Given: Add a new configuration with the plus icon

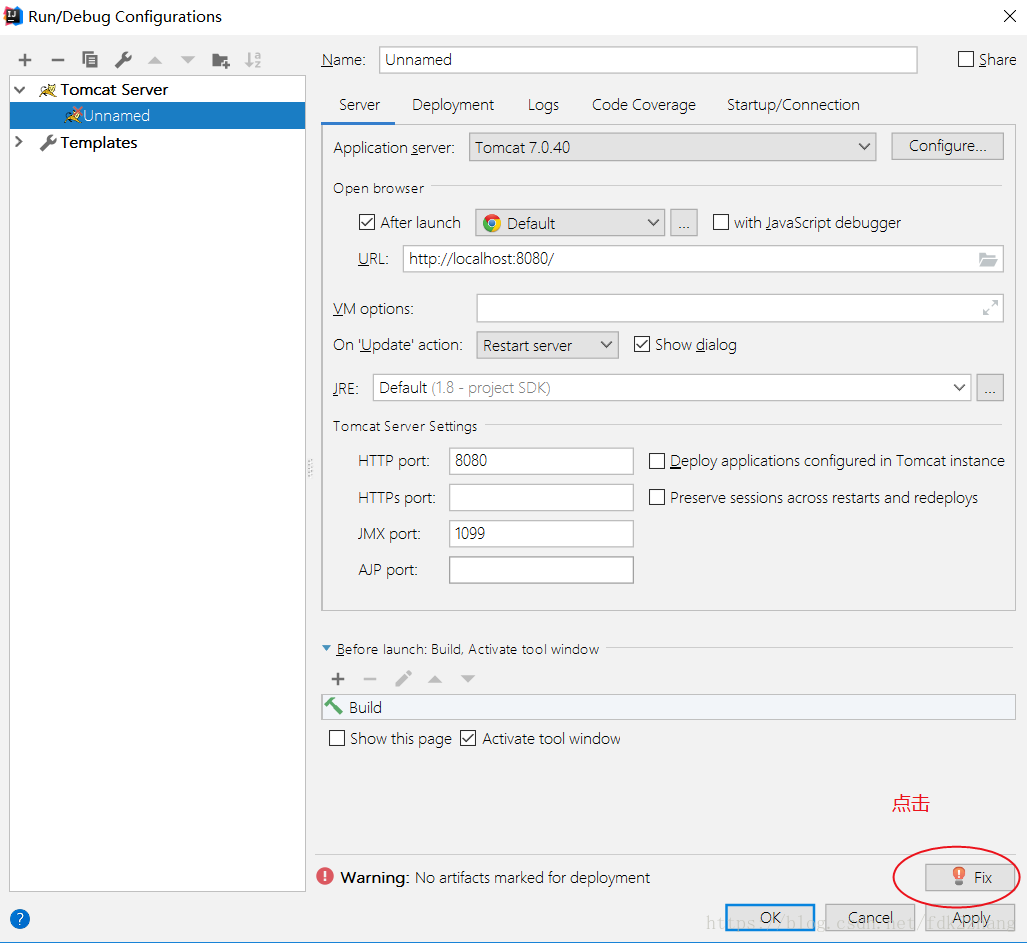Looking at the screenshot, I should [x=25, y=60].
